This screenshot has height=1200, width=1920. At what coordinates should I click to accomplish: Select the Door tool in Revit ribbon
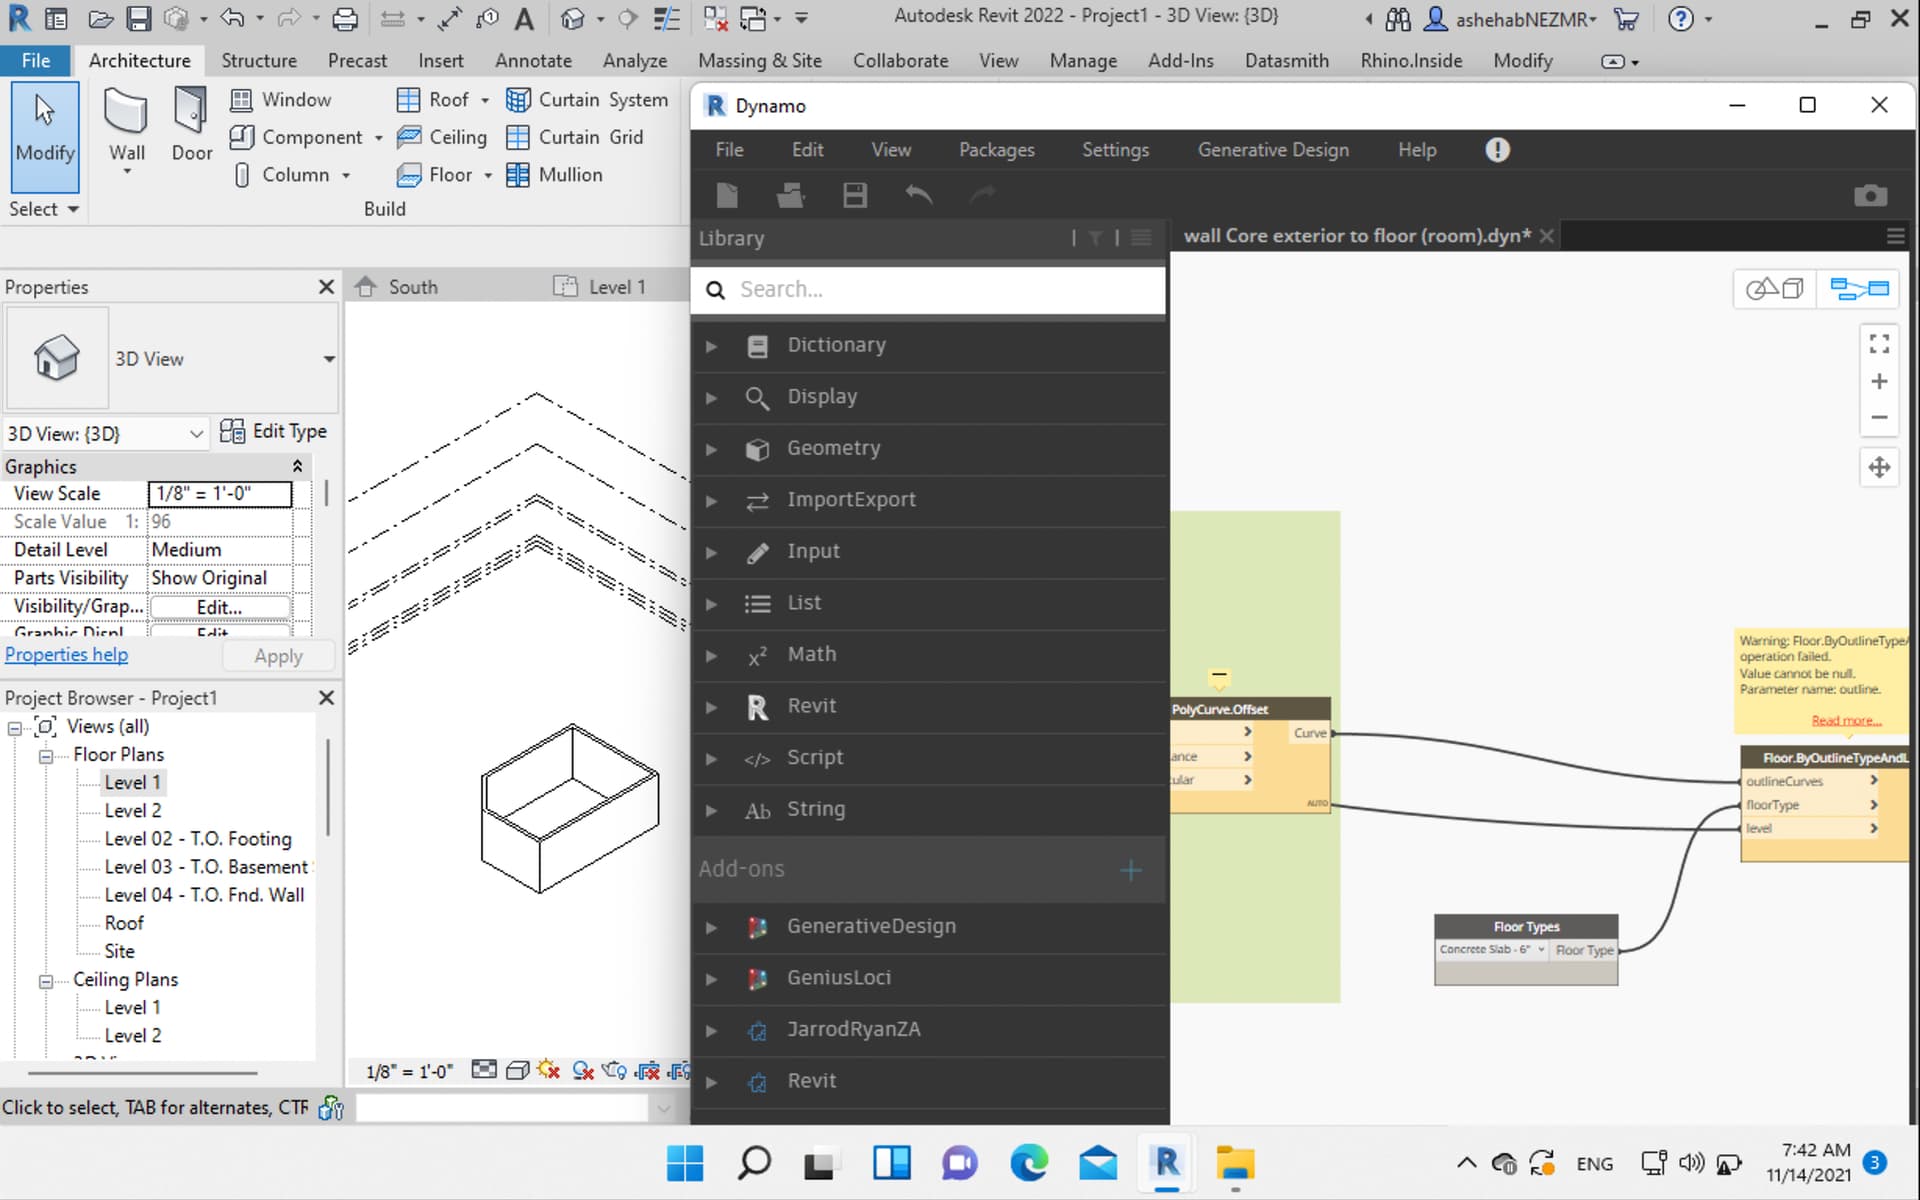191,125
